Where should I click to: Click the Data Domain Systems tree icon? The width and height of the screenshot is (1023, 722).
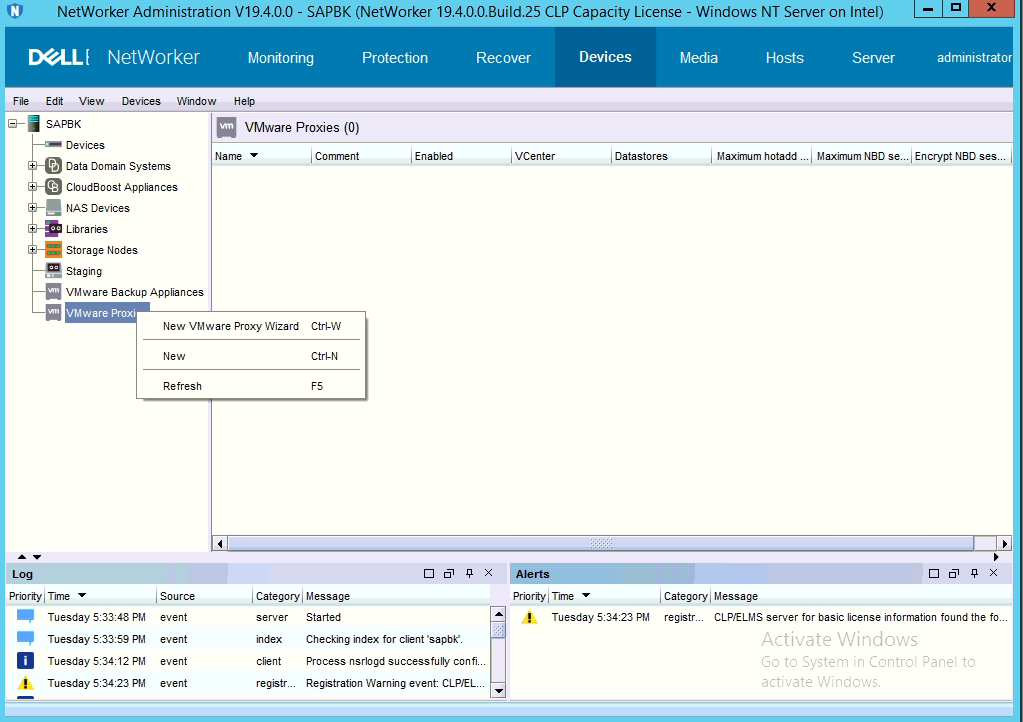point(54,166)
